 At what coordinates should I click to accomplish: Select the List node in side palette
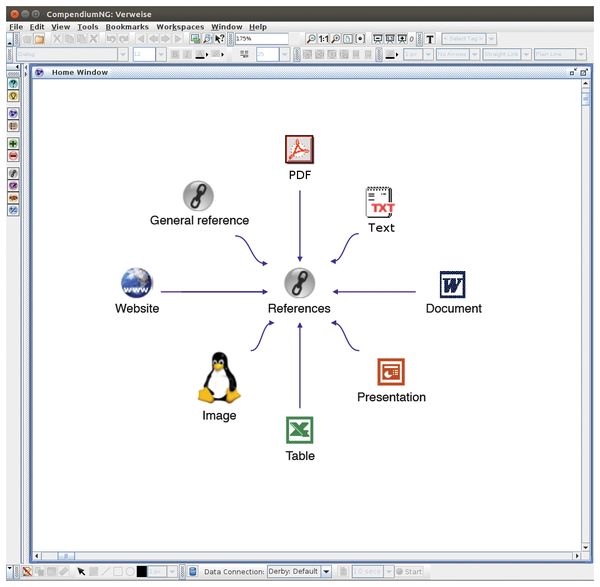point(13,126)
